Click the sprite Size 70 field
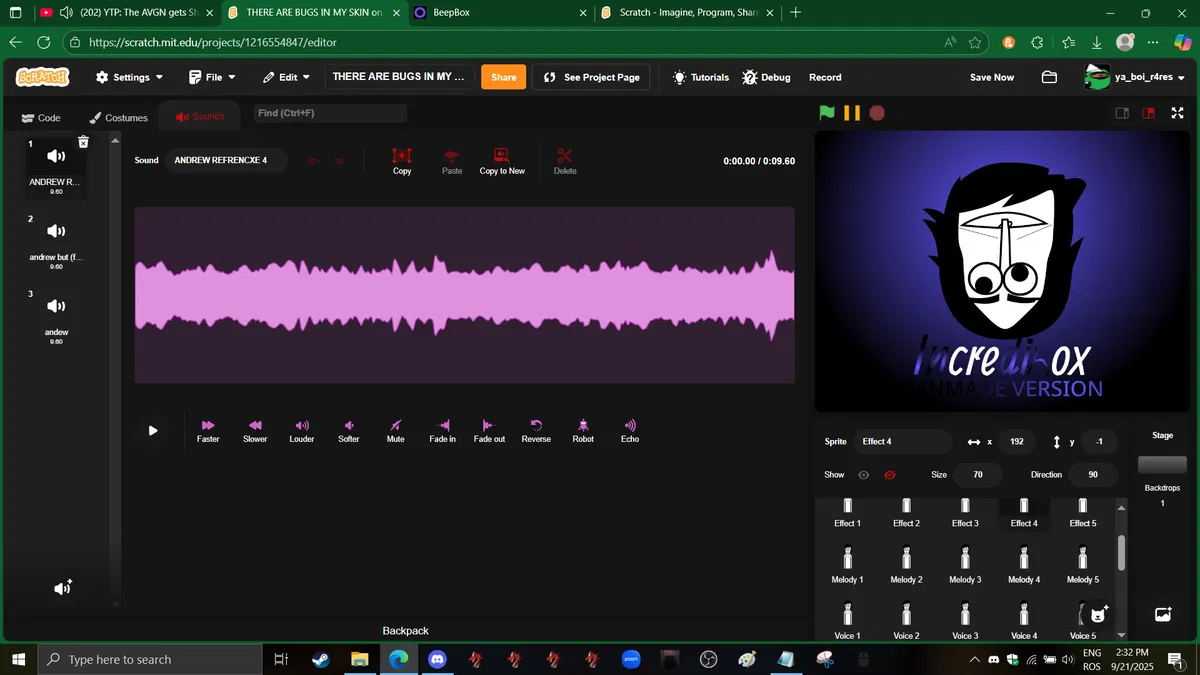The width and height of the screenshot is (1200, 675). coord(978,475)
